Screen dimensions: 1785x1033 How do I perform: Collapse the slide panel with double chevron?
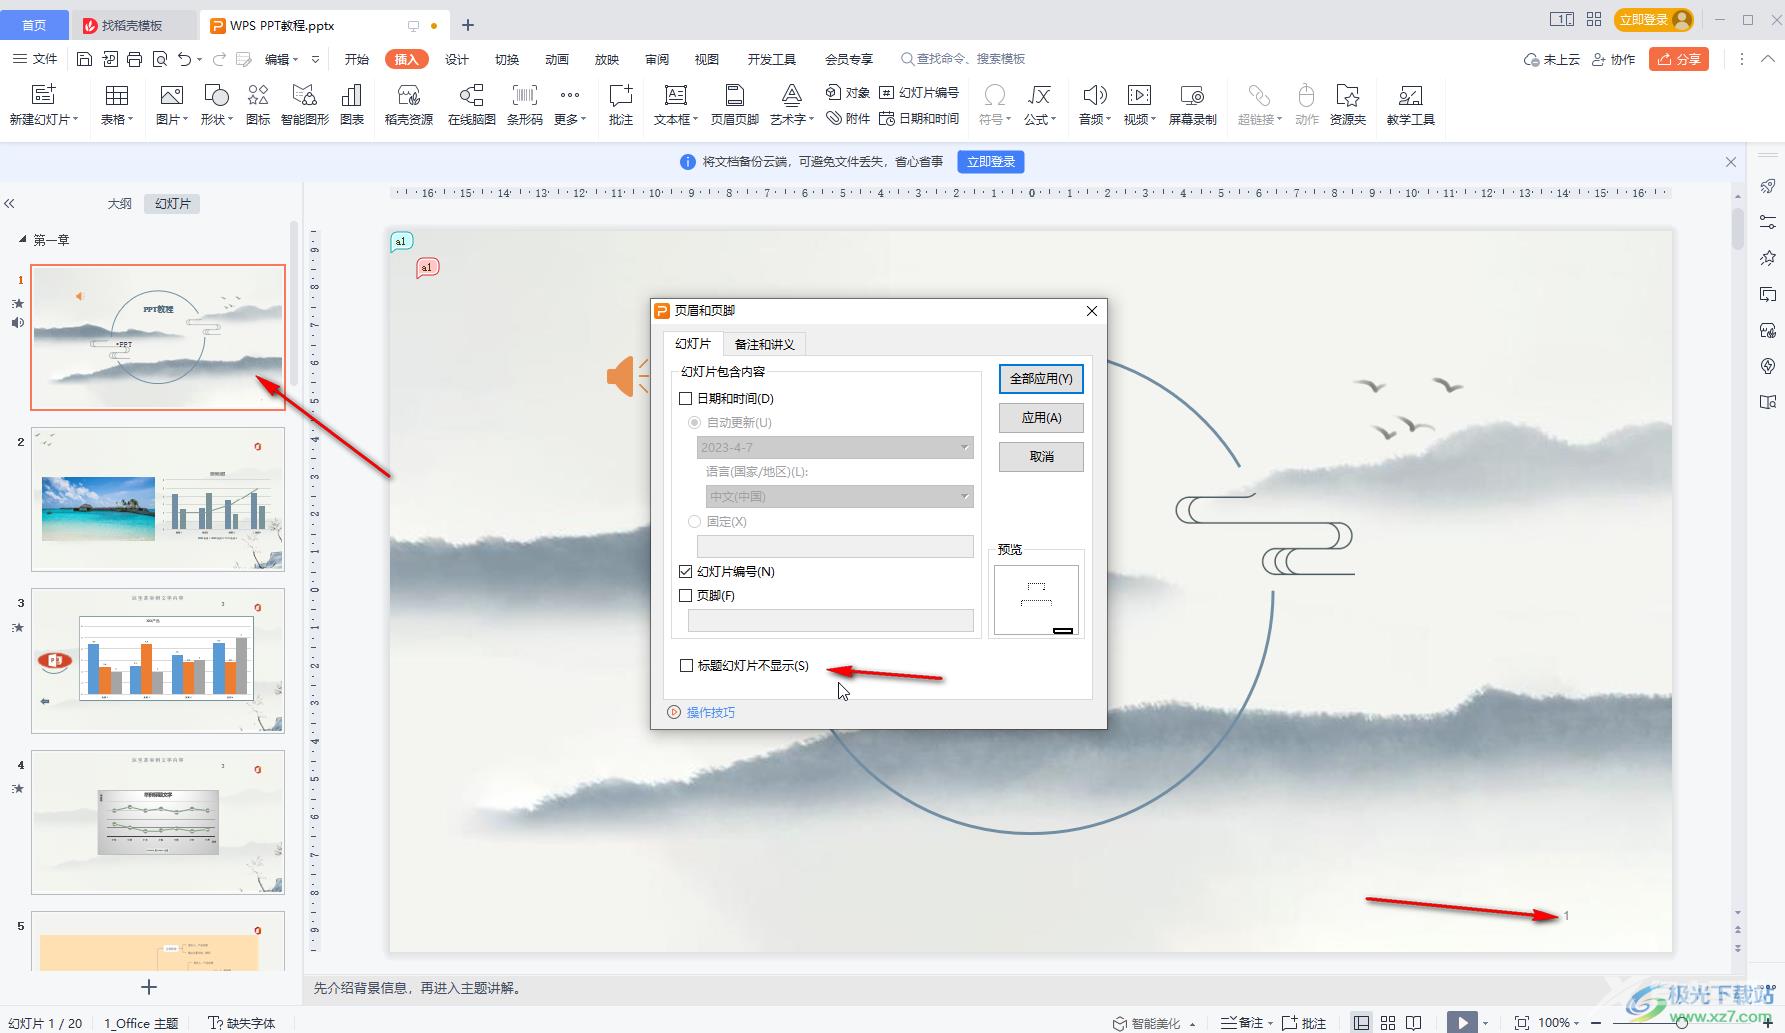[x=9, y=203]
